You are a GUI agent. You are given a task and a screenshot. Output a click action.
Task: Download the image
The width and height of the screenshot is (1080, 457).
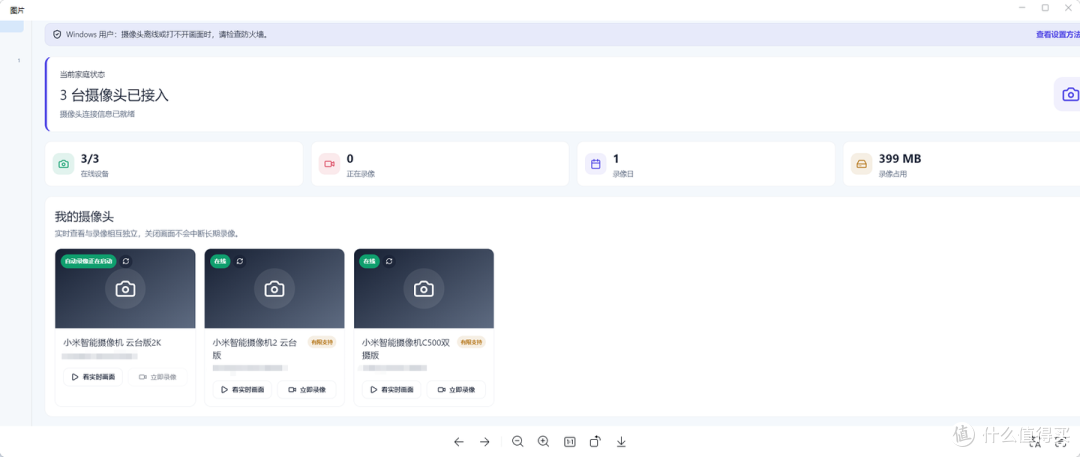pyautogui.click(x=621, y=442)
